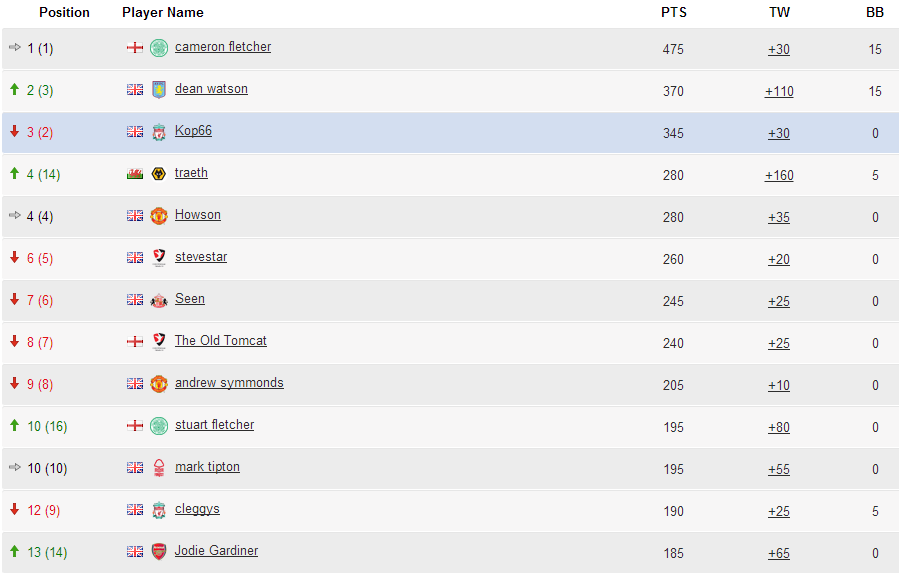Click Sunderland badge next to Seen

click(x=159, y=300)
